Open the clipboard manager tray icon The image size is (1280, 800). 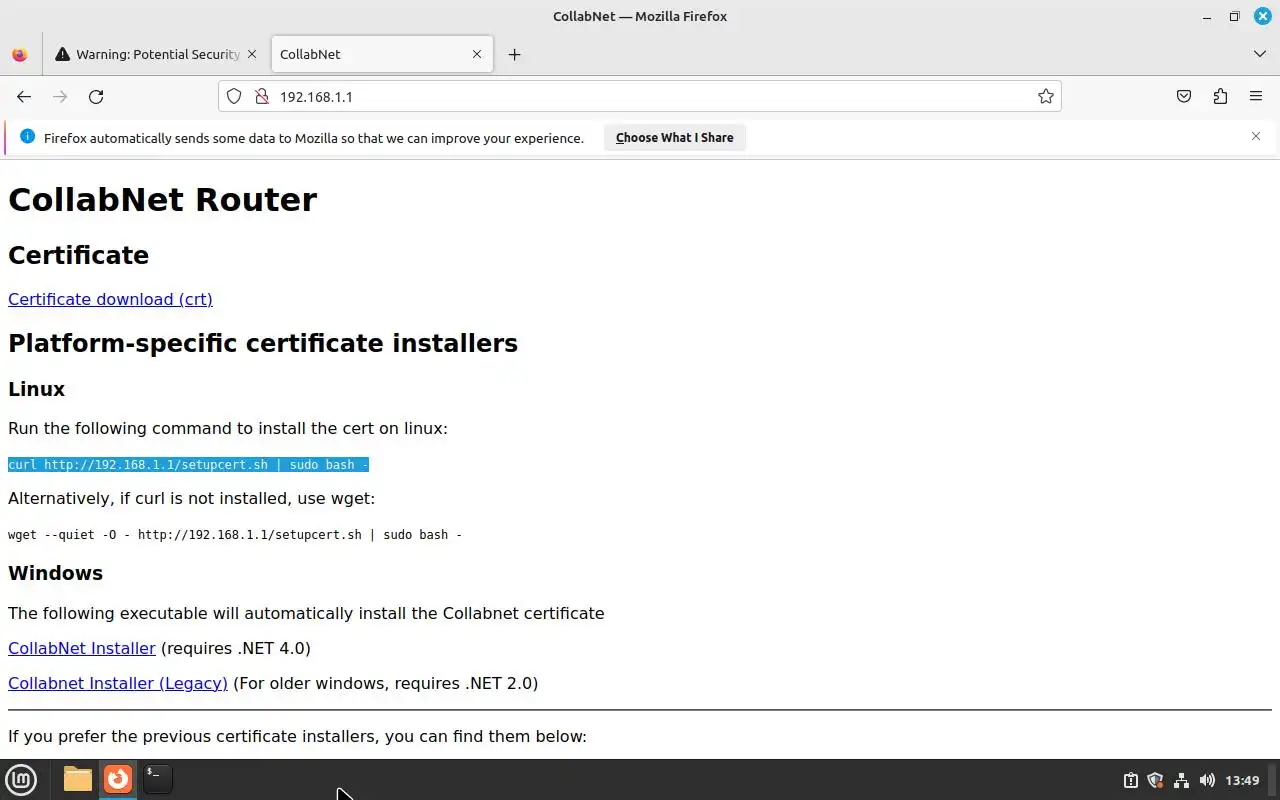click(x=1131, y=780)
